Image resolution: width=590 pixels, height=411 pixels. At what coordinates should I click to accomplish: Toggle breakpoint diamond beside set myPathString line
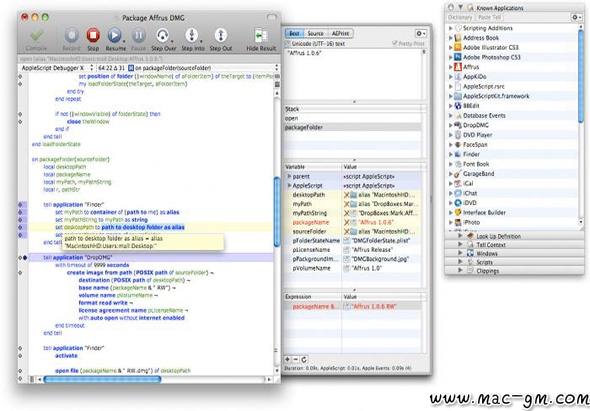(x=20, y=220)
